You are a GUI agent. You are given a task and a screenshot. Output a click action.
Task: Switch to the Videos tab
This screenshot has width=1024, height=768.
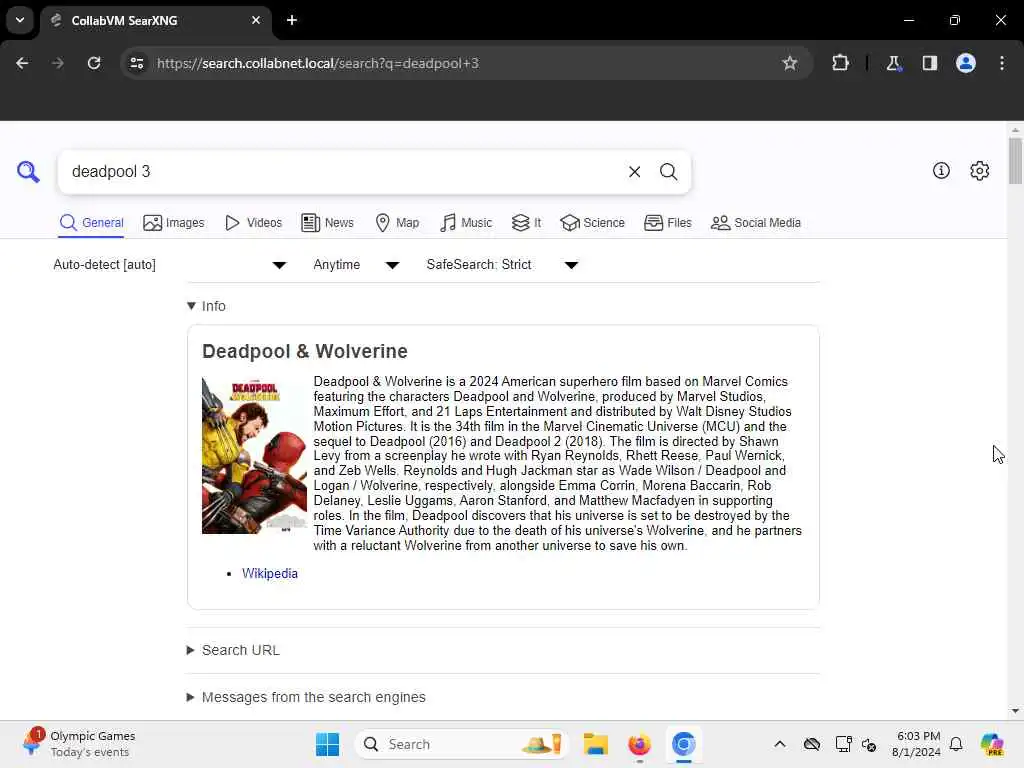253,223
